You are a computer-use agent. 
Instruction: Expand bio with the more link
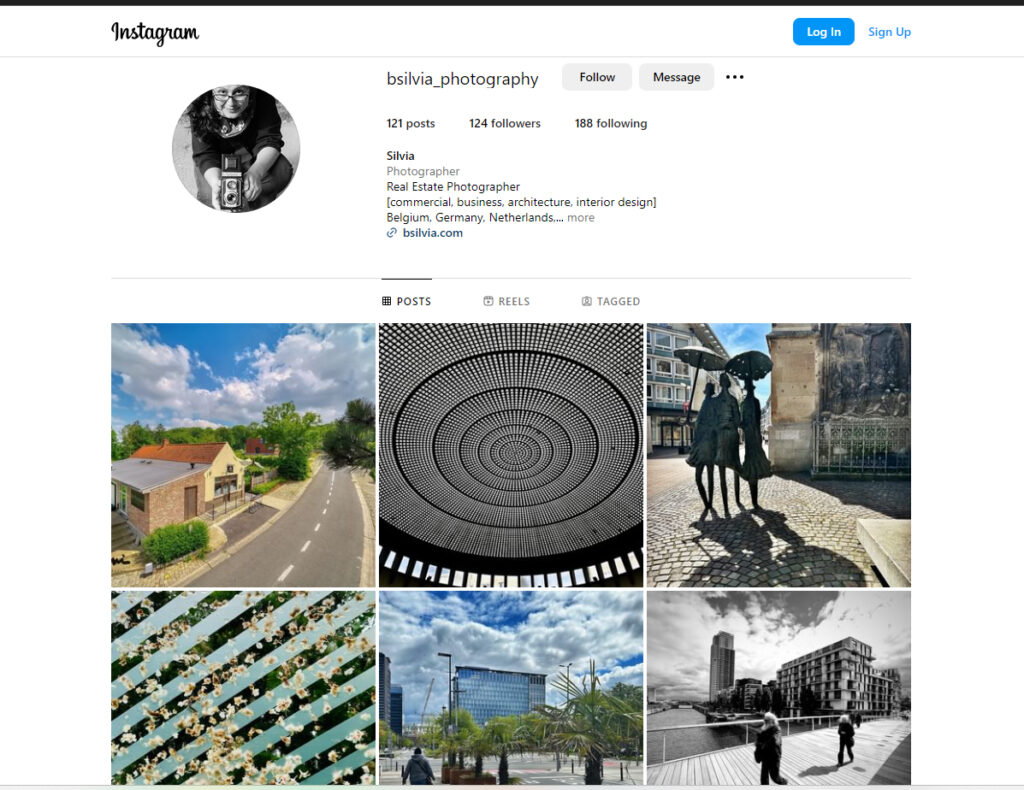pos(581,217)
